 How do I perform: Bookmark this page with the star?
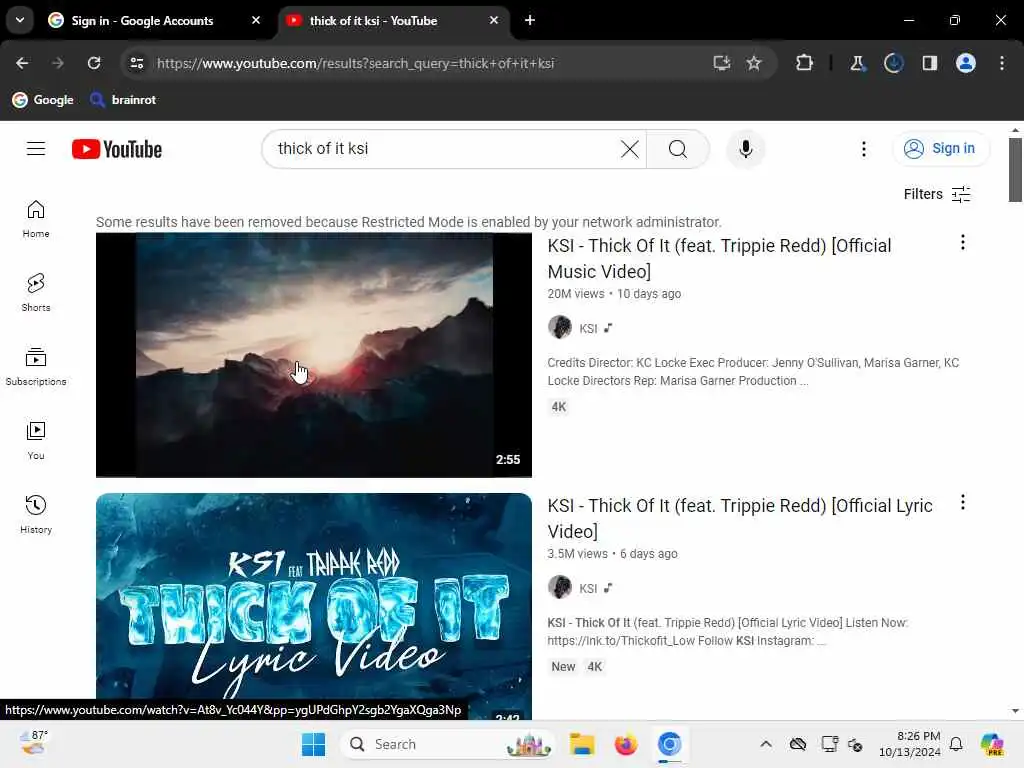point(754,63)
